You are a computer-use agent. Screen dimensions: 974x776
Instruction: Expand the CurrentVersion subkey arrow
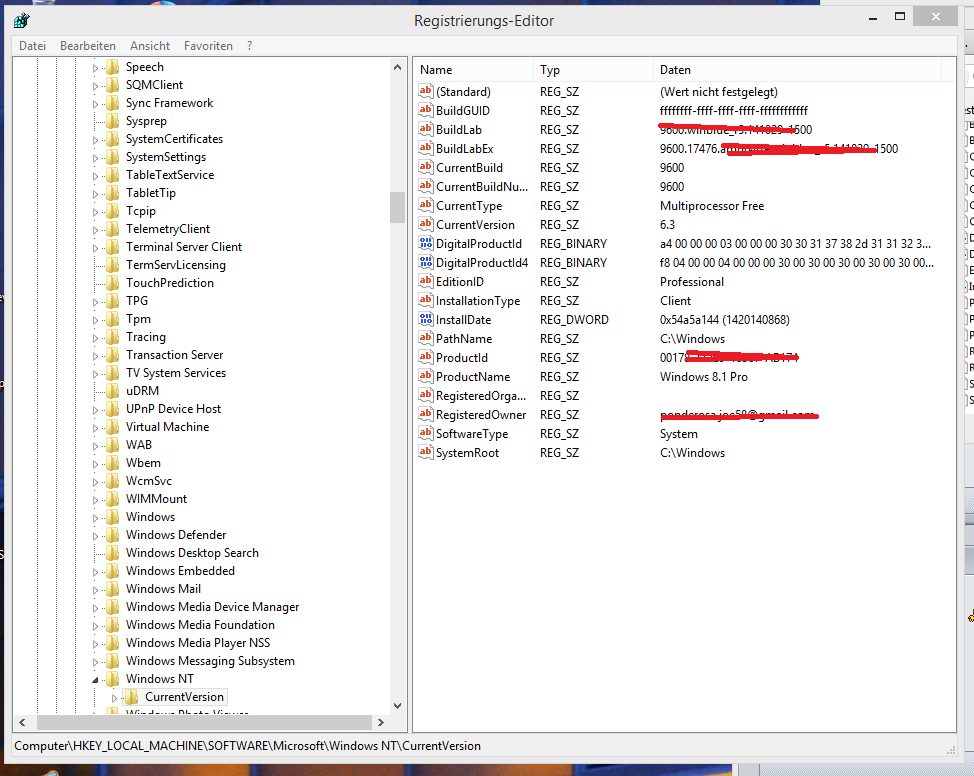tap(114, 698)
